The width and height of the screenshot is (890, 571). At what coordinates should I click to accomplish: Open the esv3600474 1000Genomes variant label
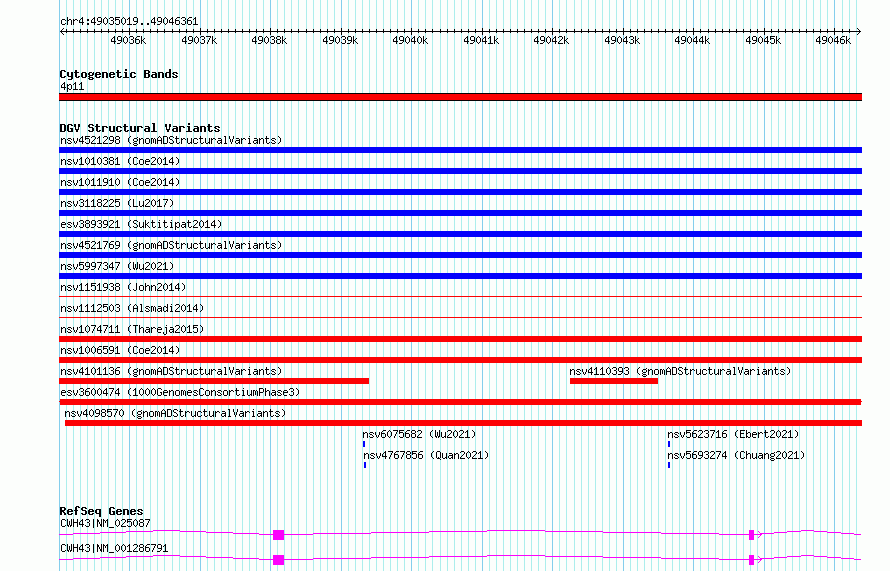pyautogui.click(x=180, y=392)
